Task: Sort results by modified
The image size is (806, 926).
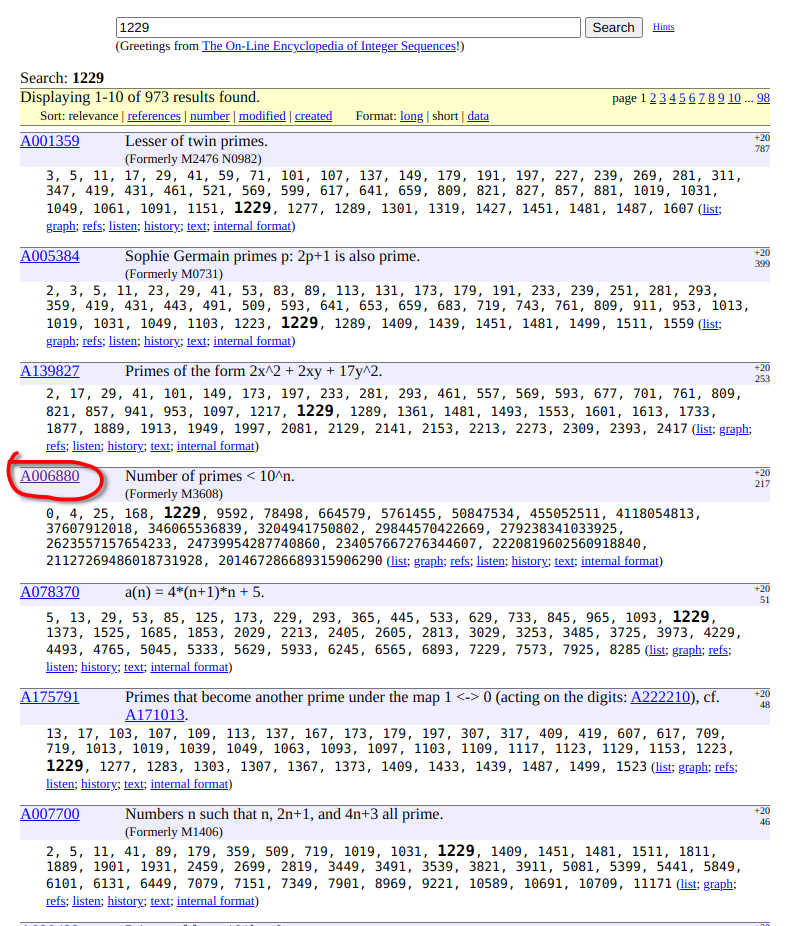Action: (x=262, y=116)
